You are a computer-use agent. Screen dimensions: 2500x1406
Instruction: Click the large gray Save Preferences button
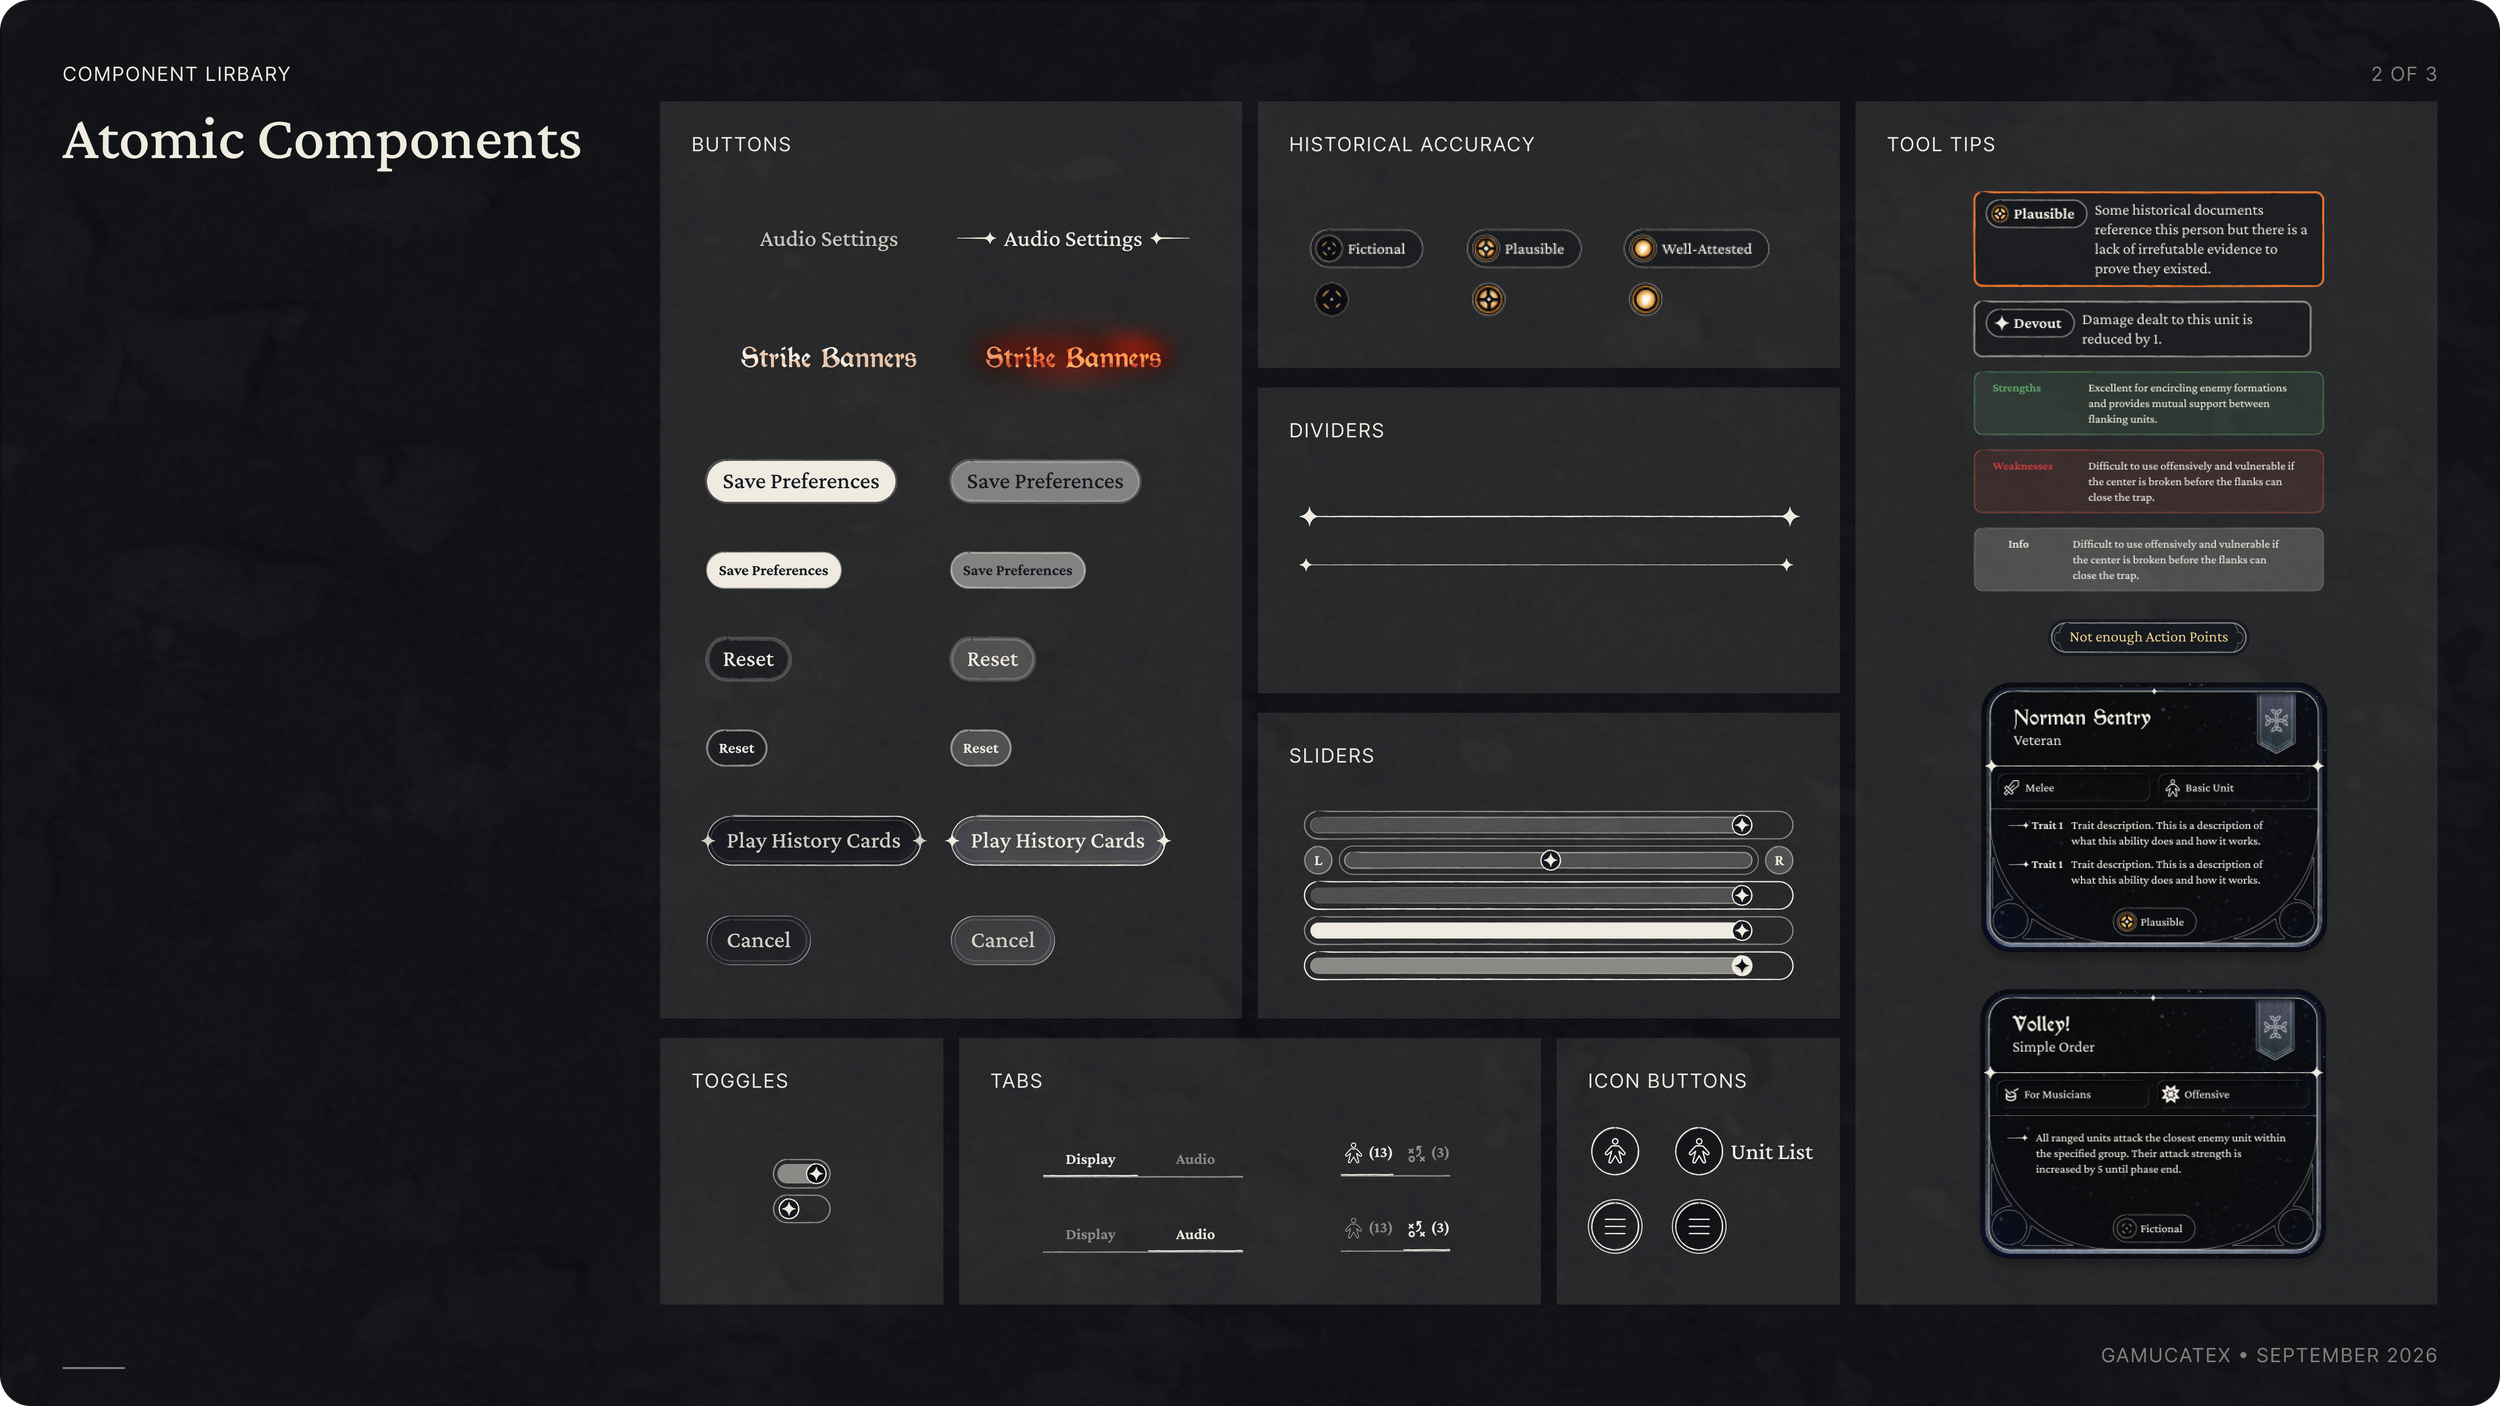(1045, 482)
